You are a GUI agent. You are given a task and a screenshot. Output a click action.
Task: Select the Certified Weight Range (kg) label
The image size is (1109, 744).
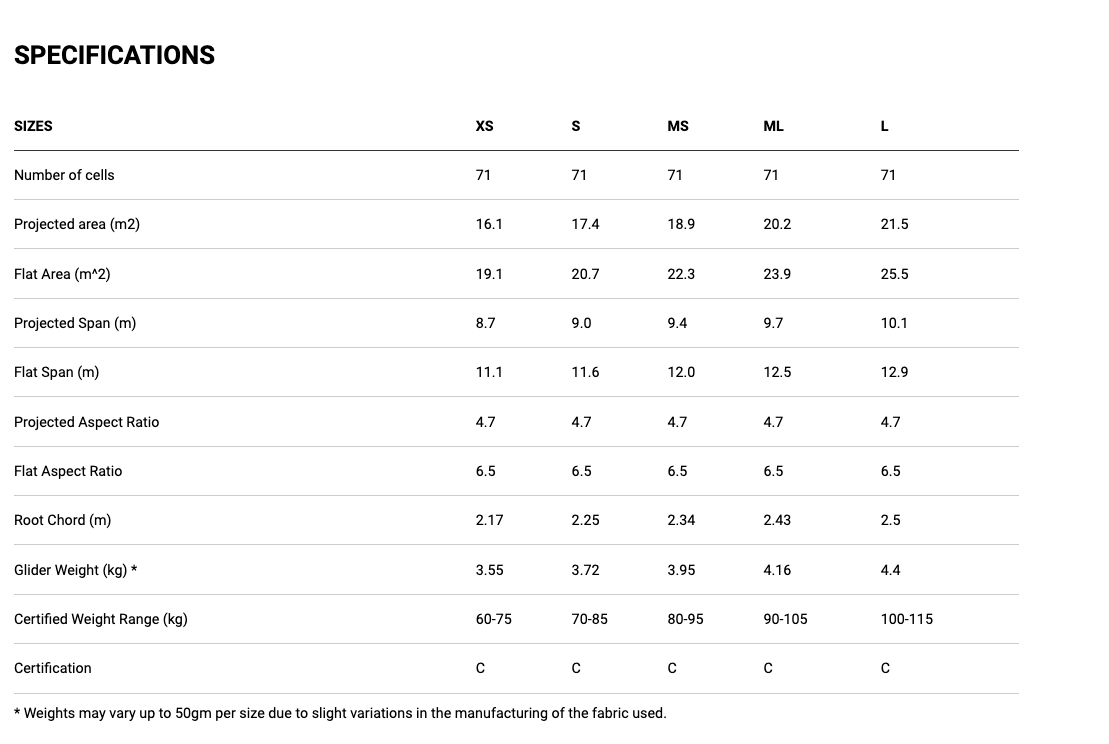pos(101,619)
